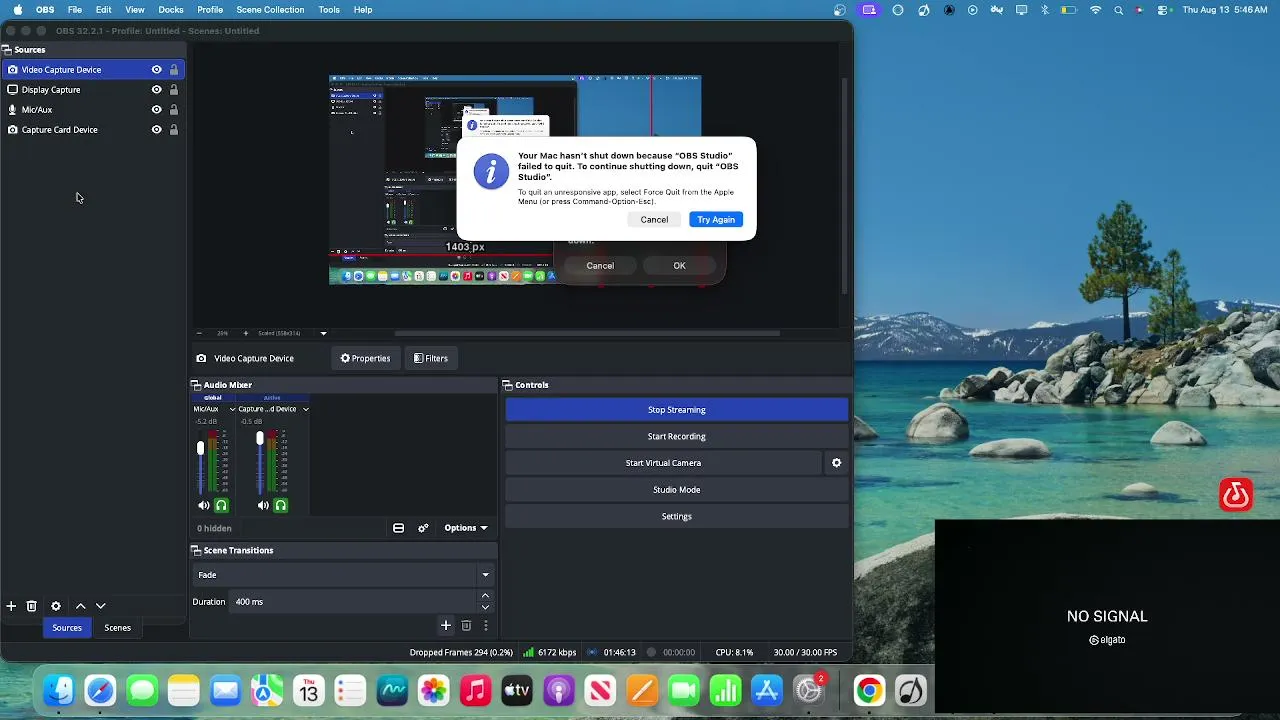Remove selected source with the trash icon
Image resolution: width=1280 pixels, height=720 pixels.
pyautogui.click(x=32, y=606)
